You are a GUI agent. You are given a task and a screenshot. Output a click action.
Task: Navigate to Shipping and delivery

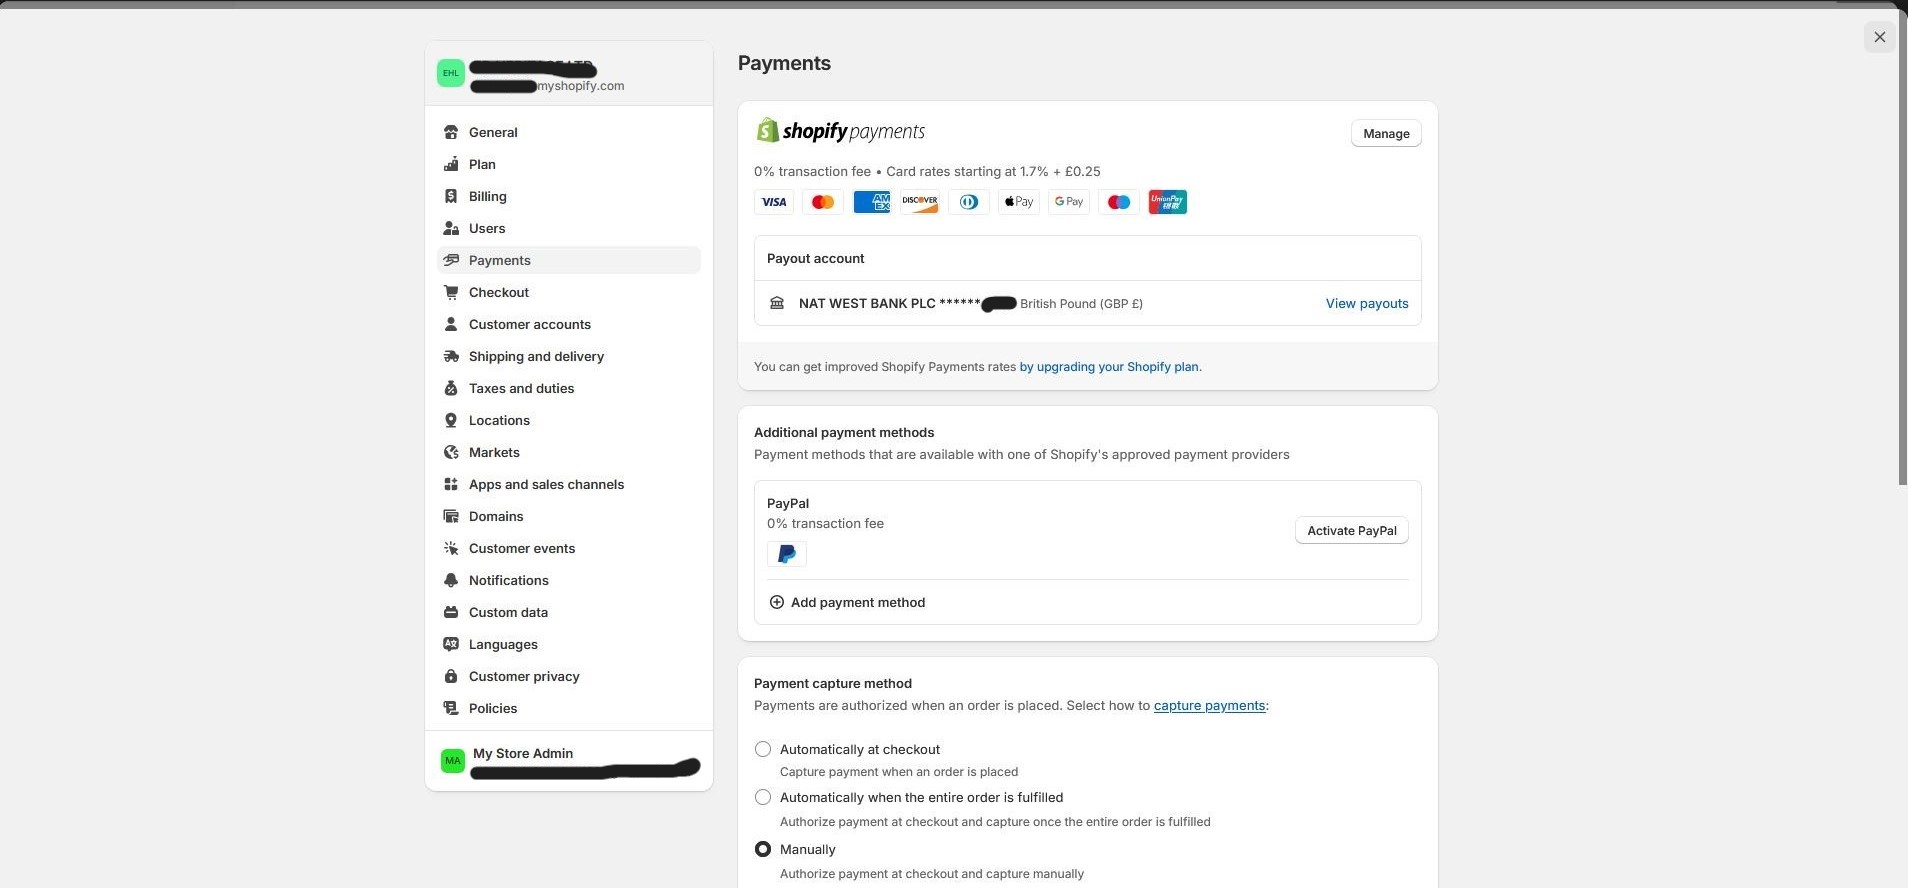(x=569, y=356)
